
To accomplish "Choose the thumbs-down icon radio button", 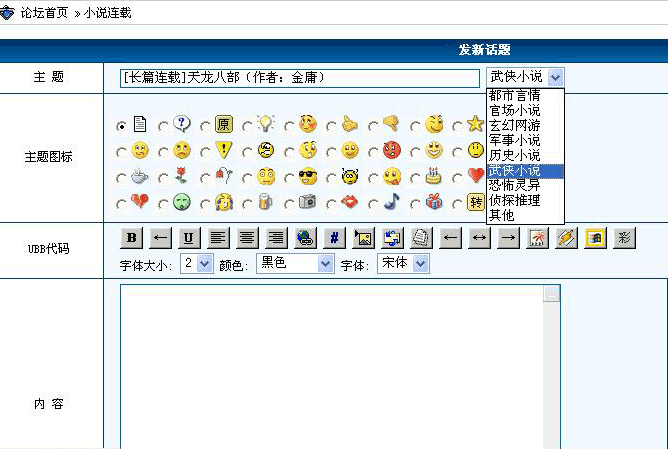I will [373, 126].
